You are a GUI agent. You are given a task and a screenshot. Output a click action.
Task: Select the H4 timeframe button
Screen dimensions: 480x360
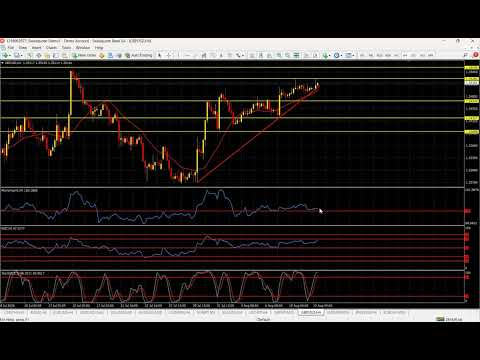click(405, 55)
